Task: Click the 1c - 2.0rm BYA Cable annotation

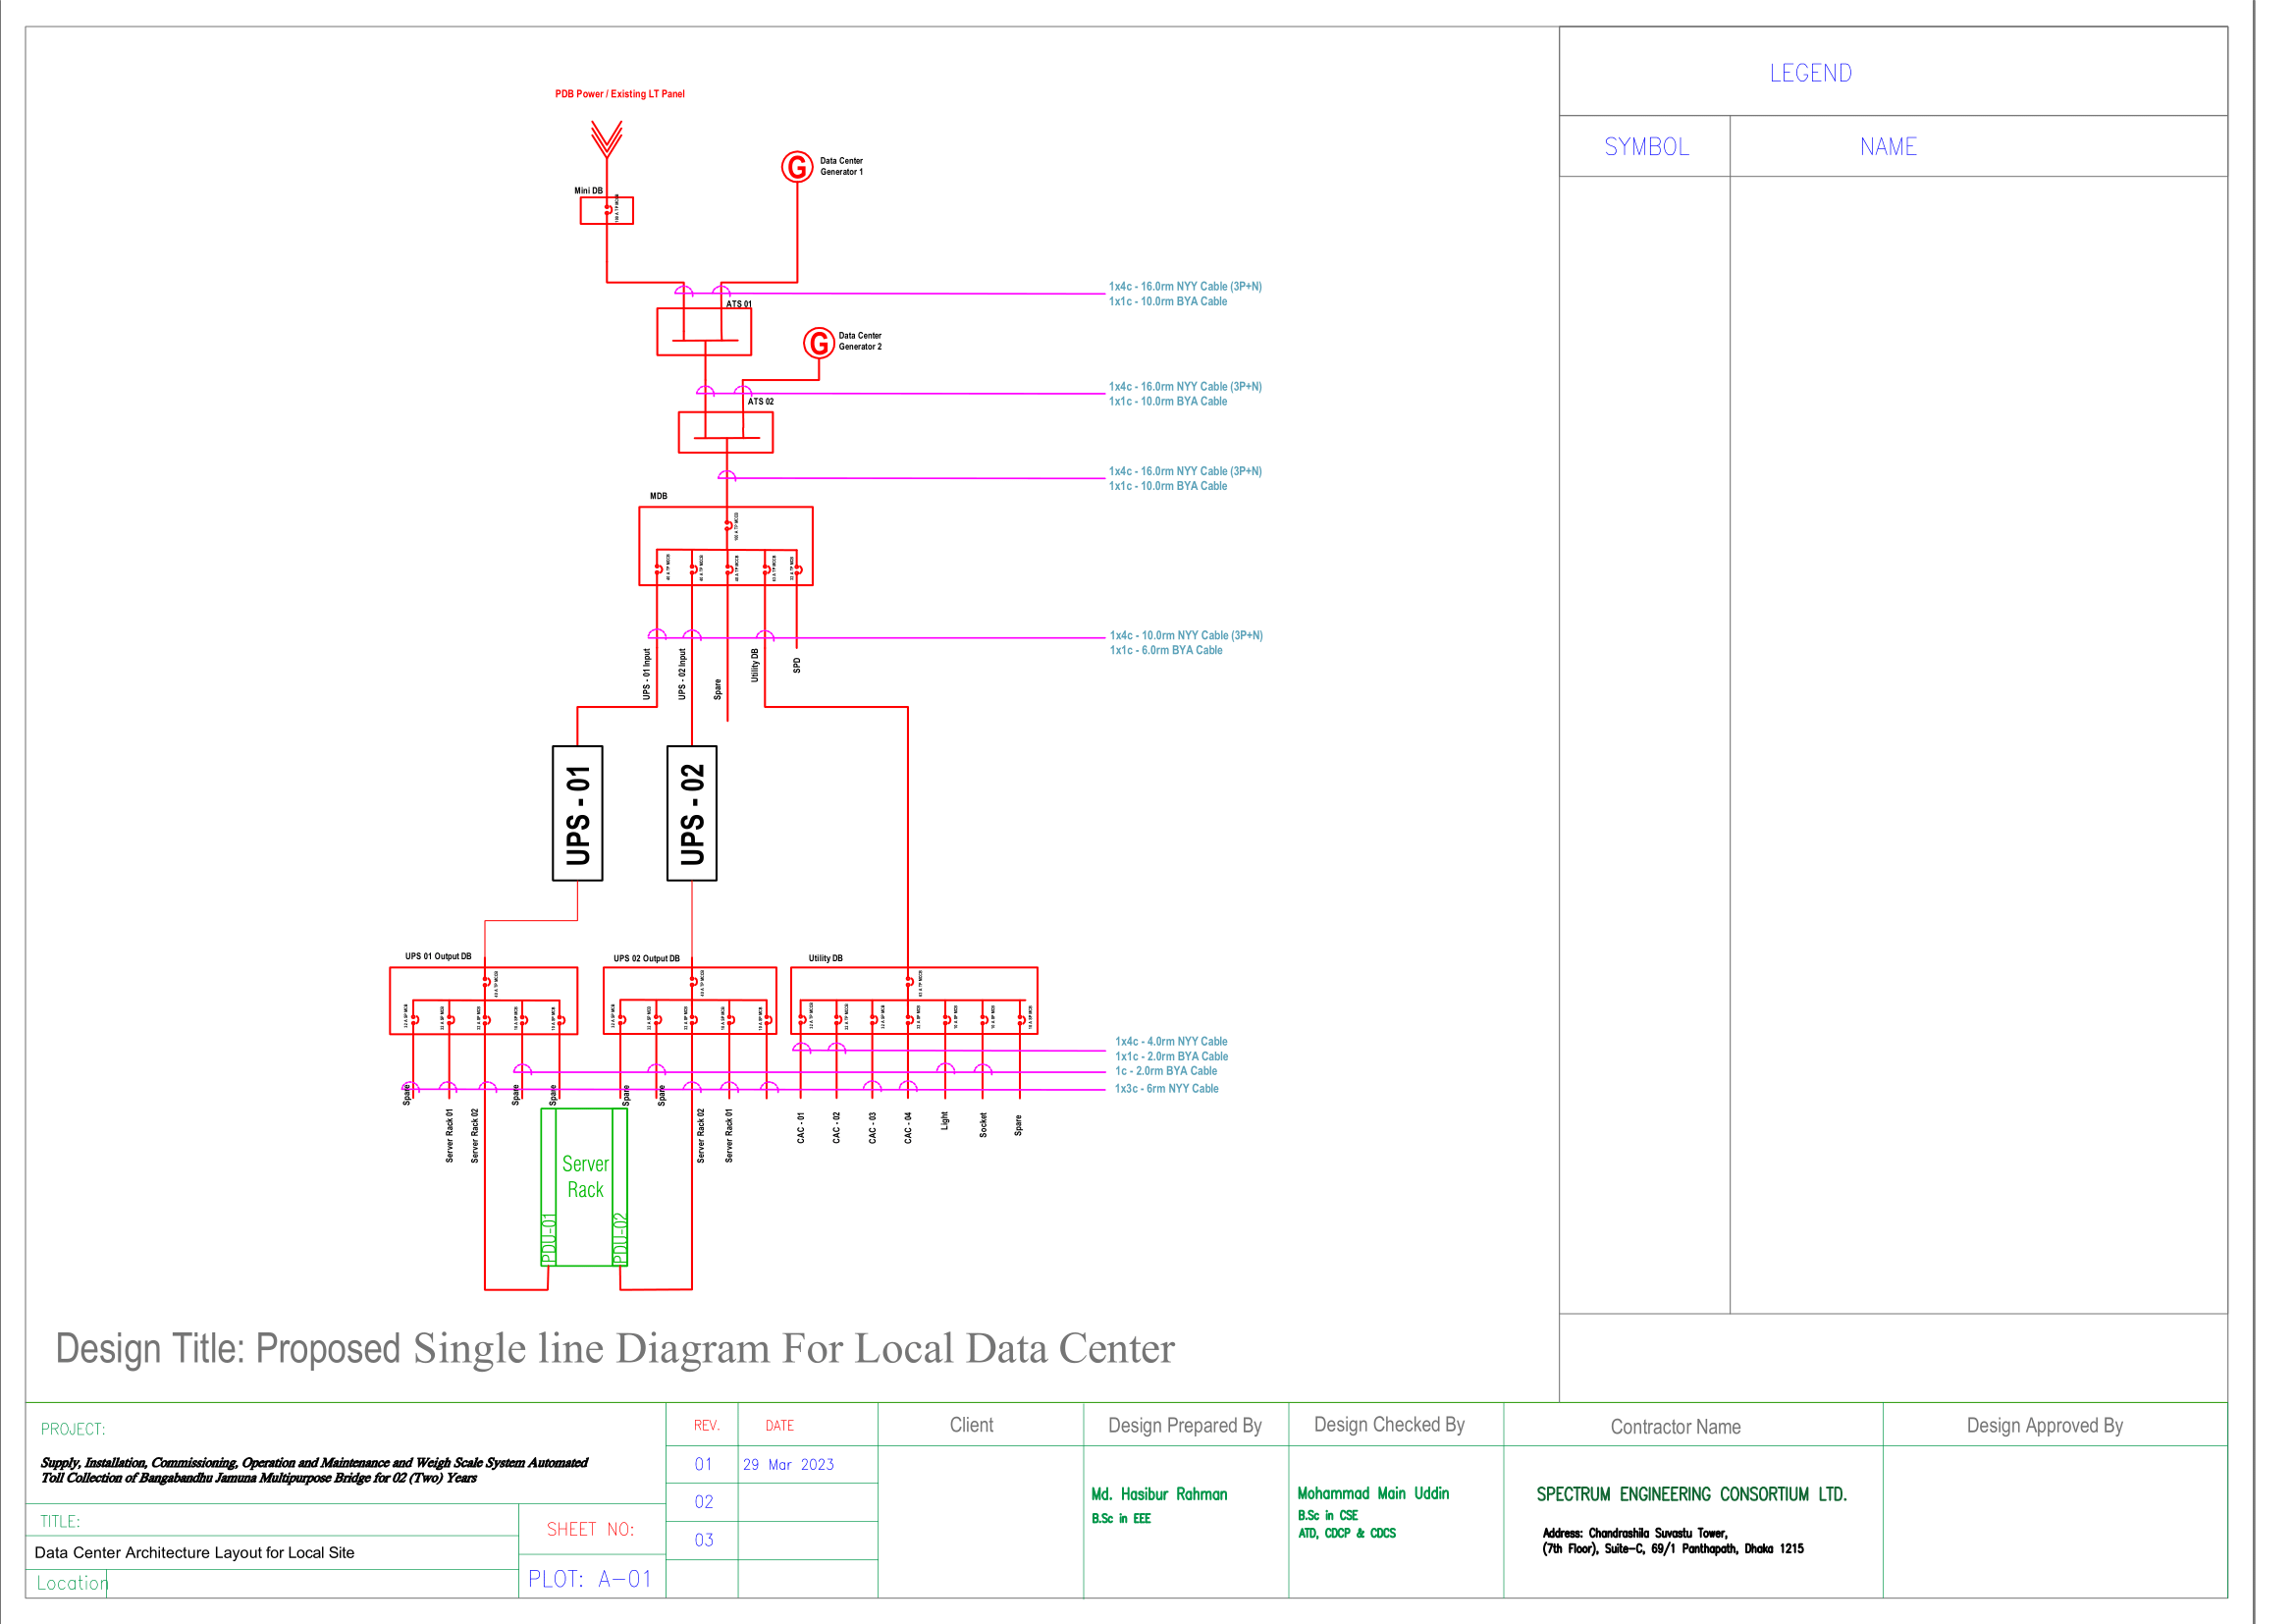Action: 1166,1070
